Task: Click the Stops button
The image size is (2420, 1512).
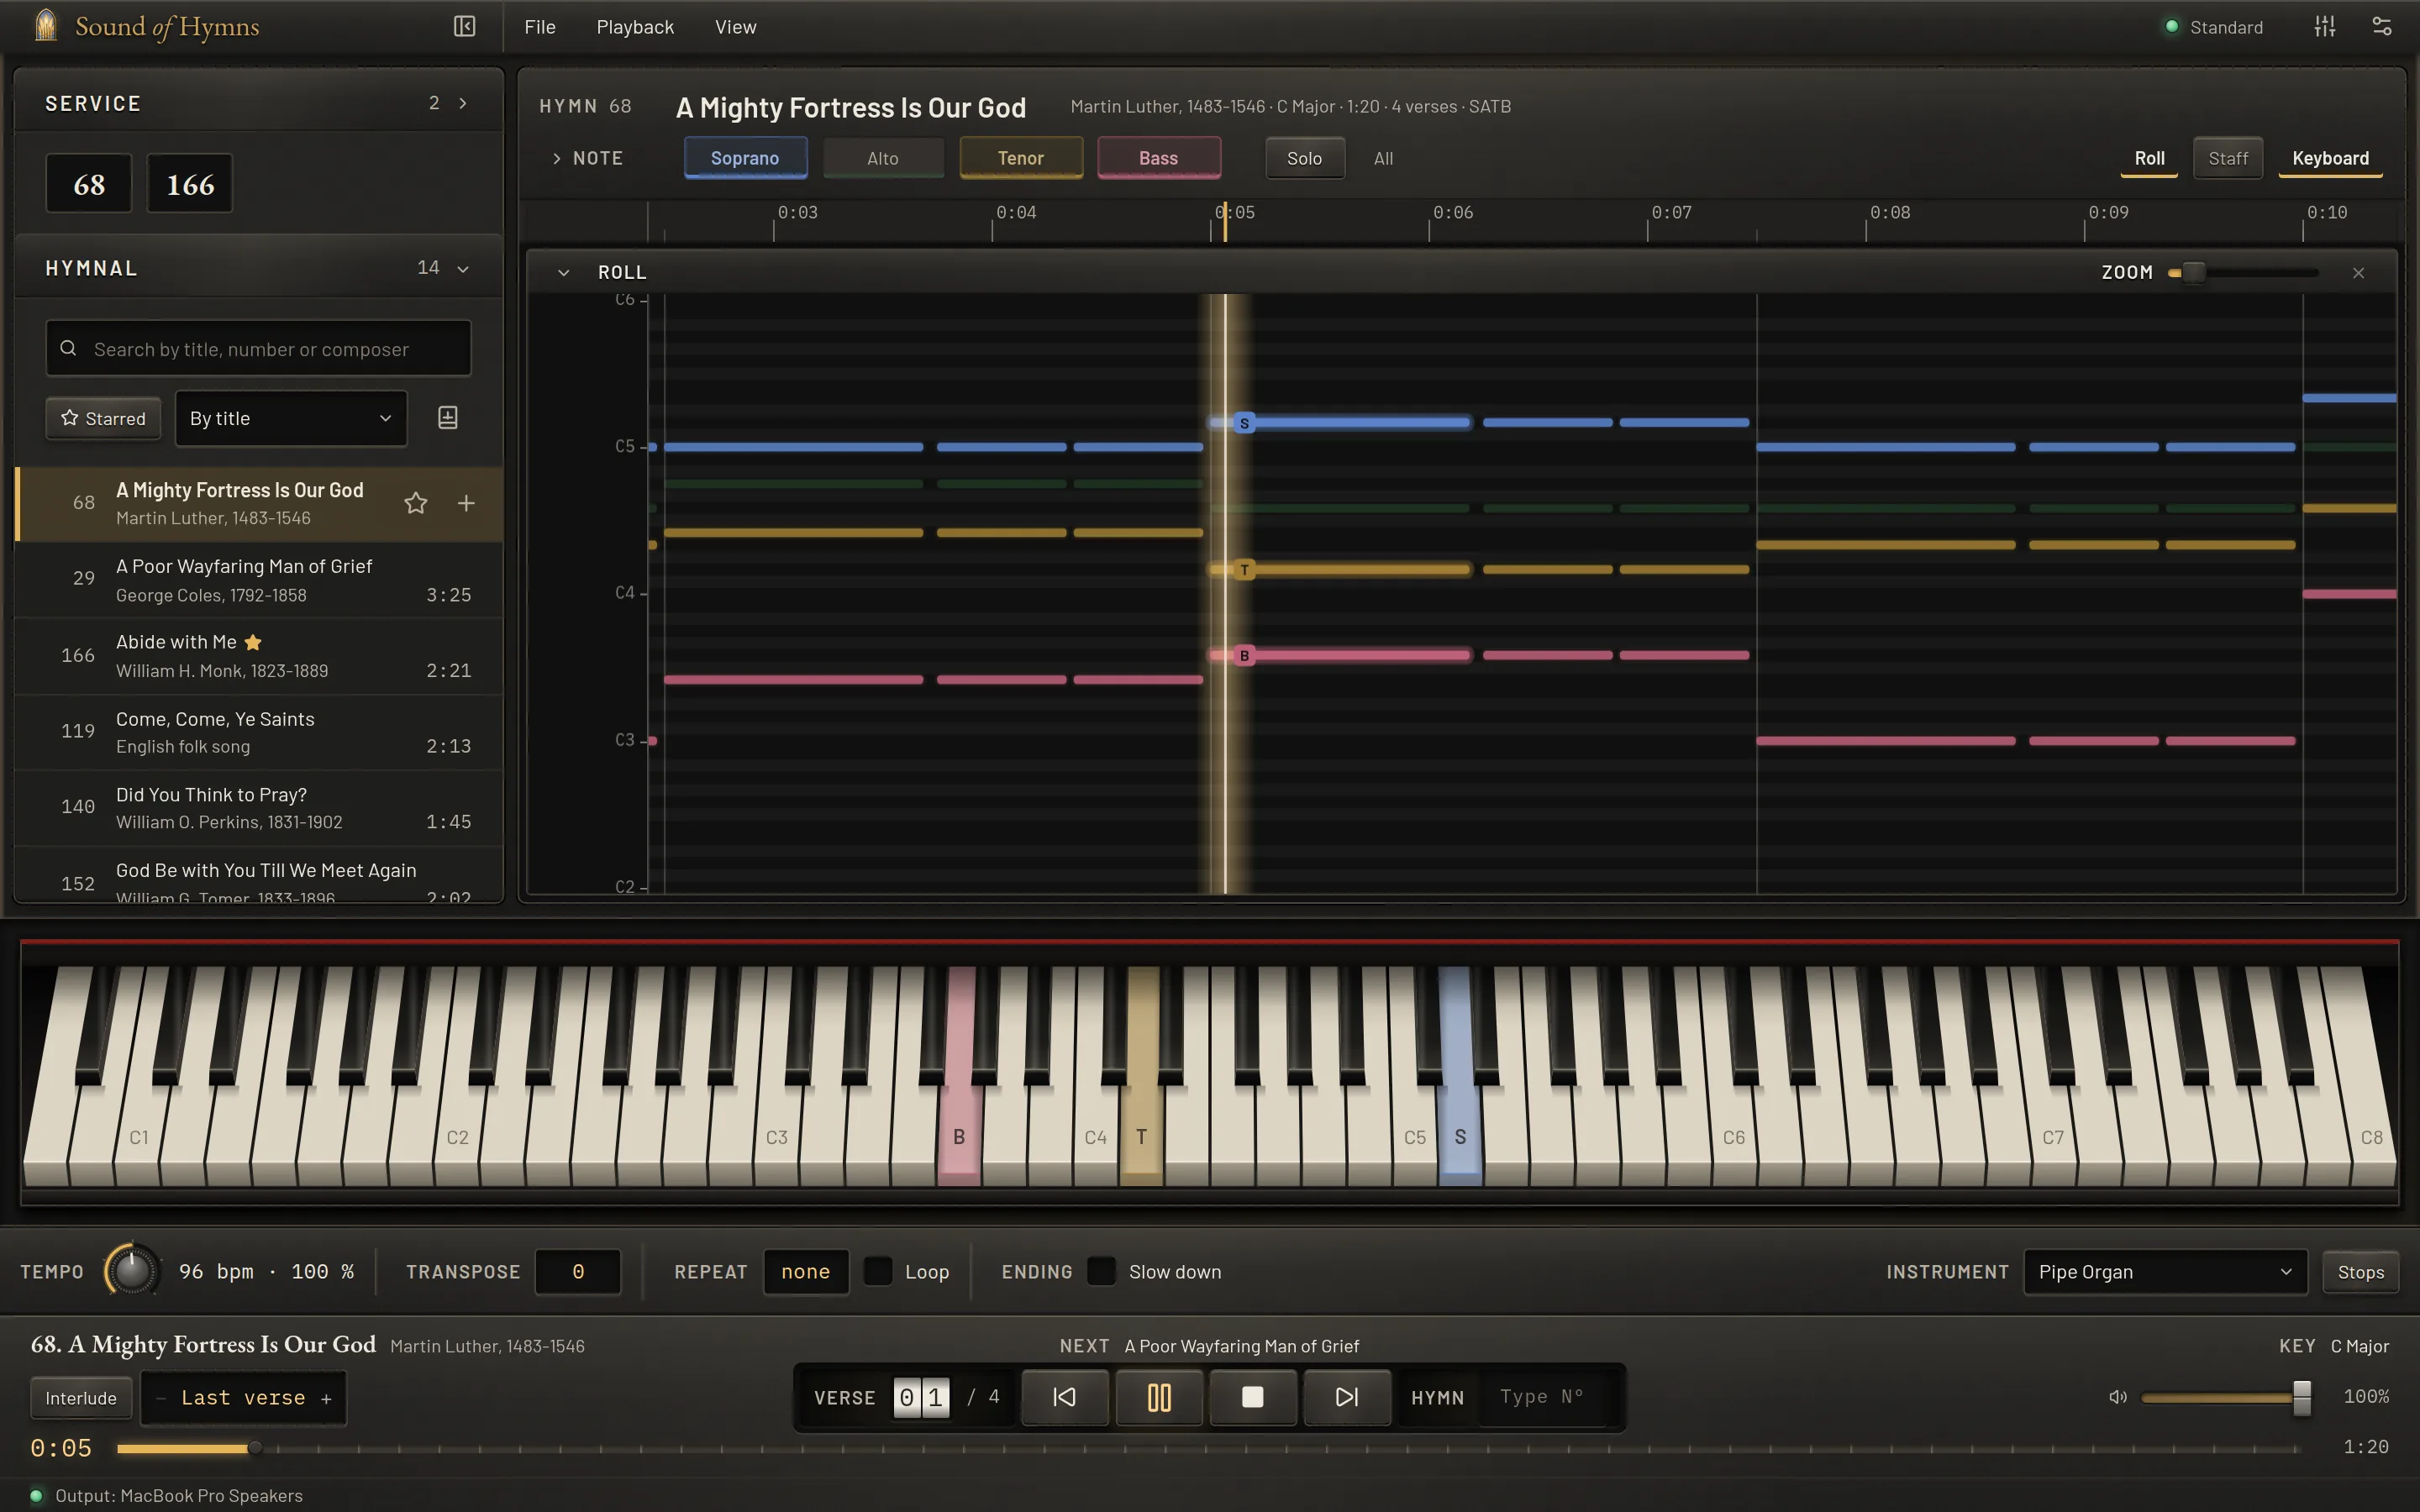Action: point(2360,1272)
